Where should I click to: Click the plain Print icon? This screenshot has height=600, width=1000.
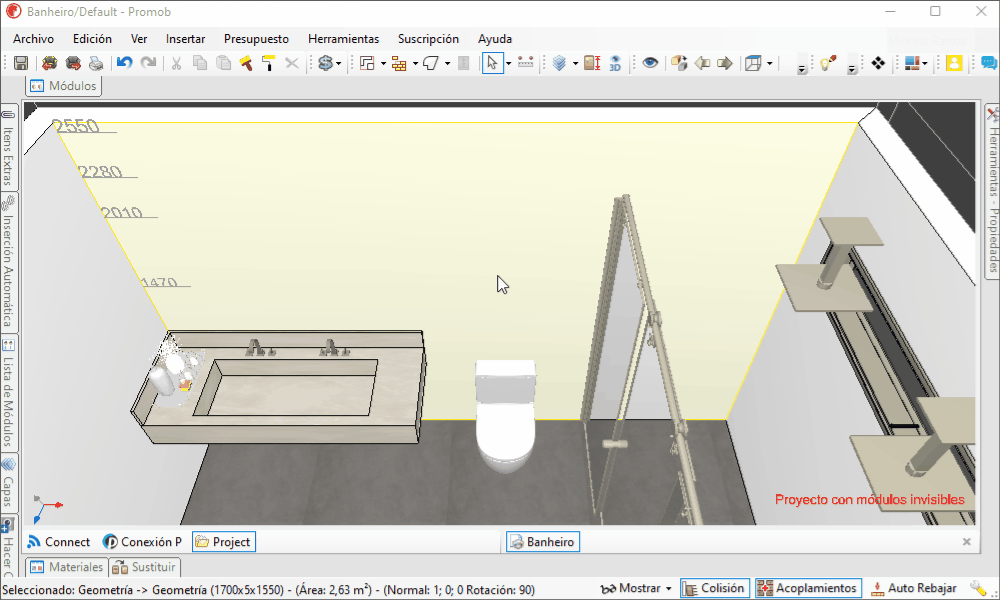point(96,63)
